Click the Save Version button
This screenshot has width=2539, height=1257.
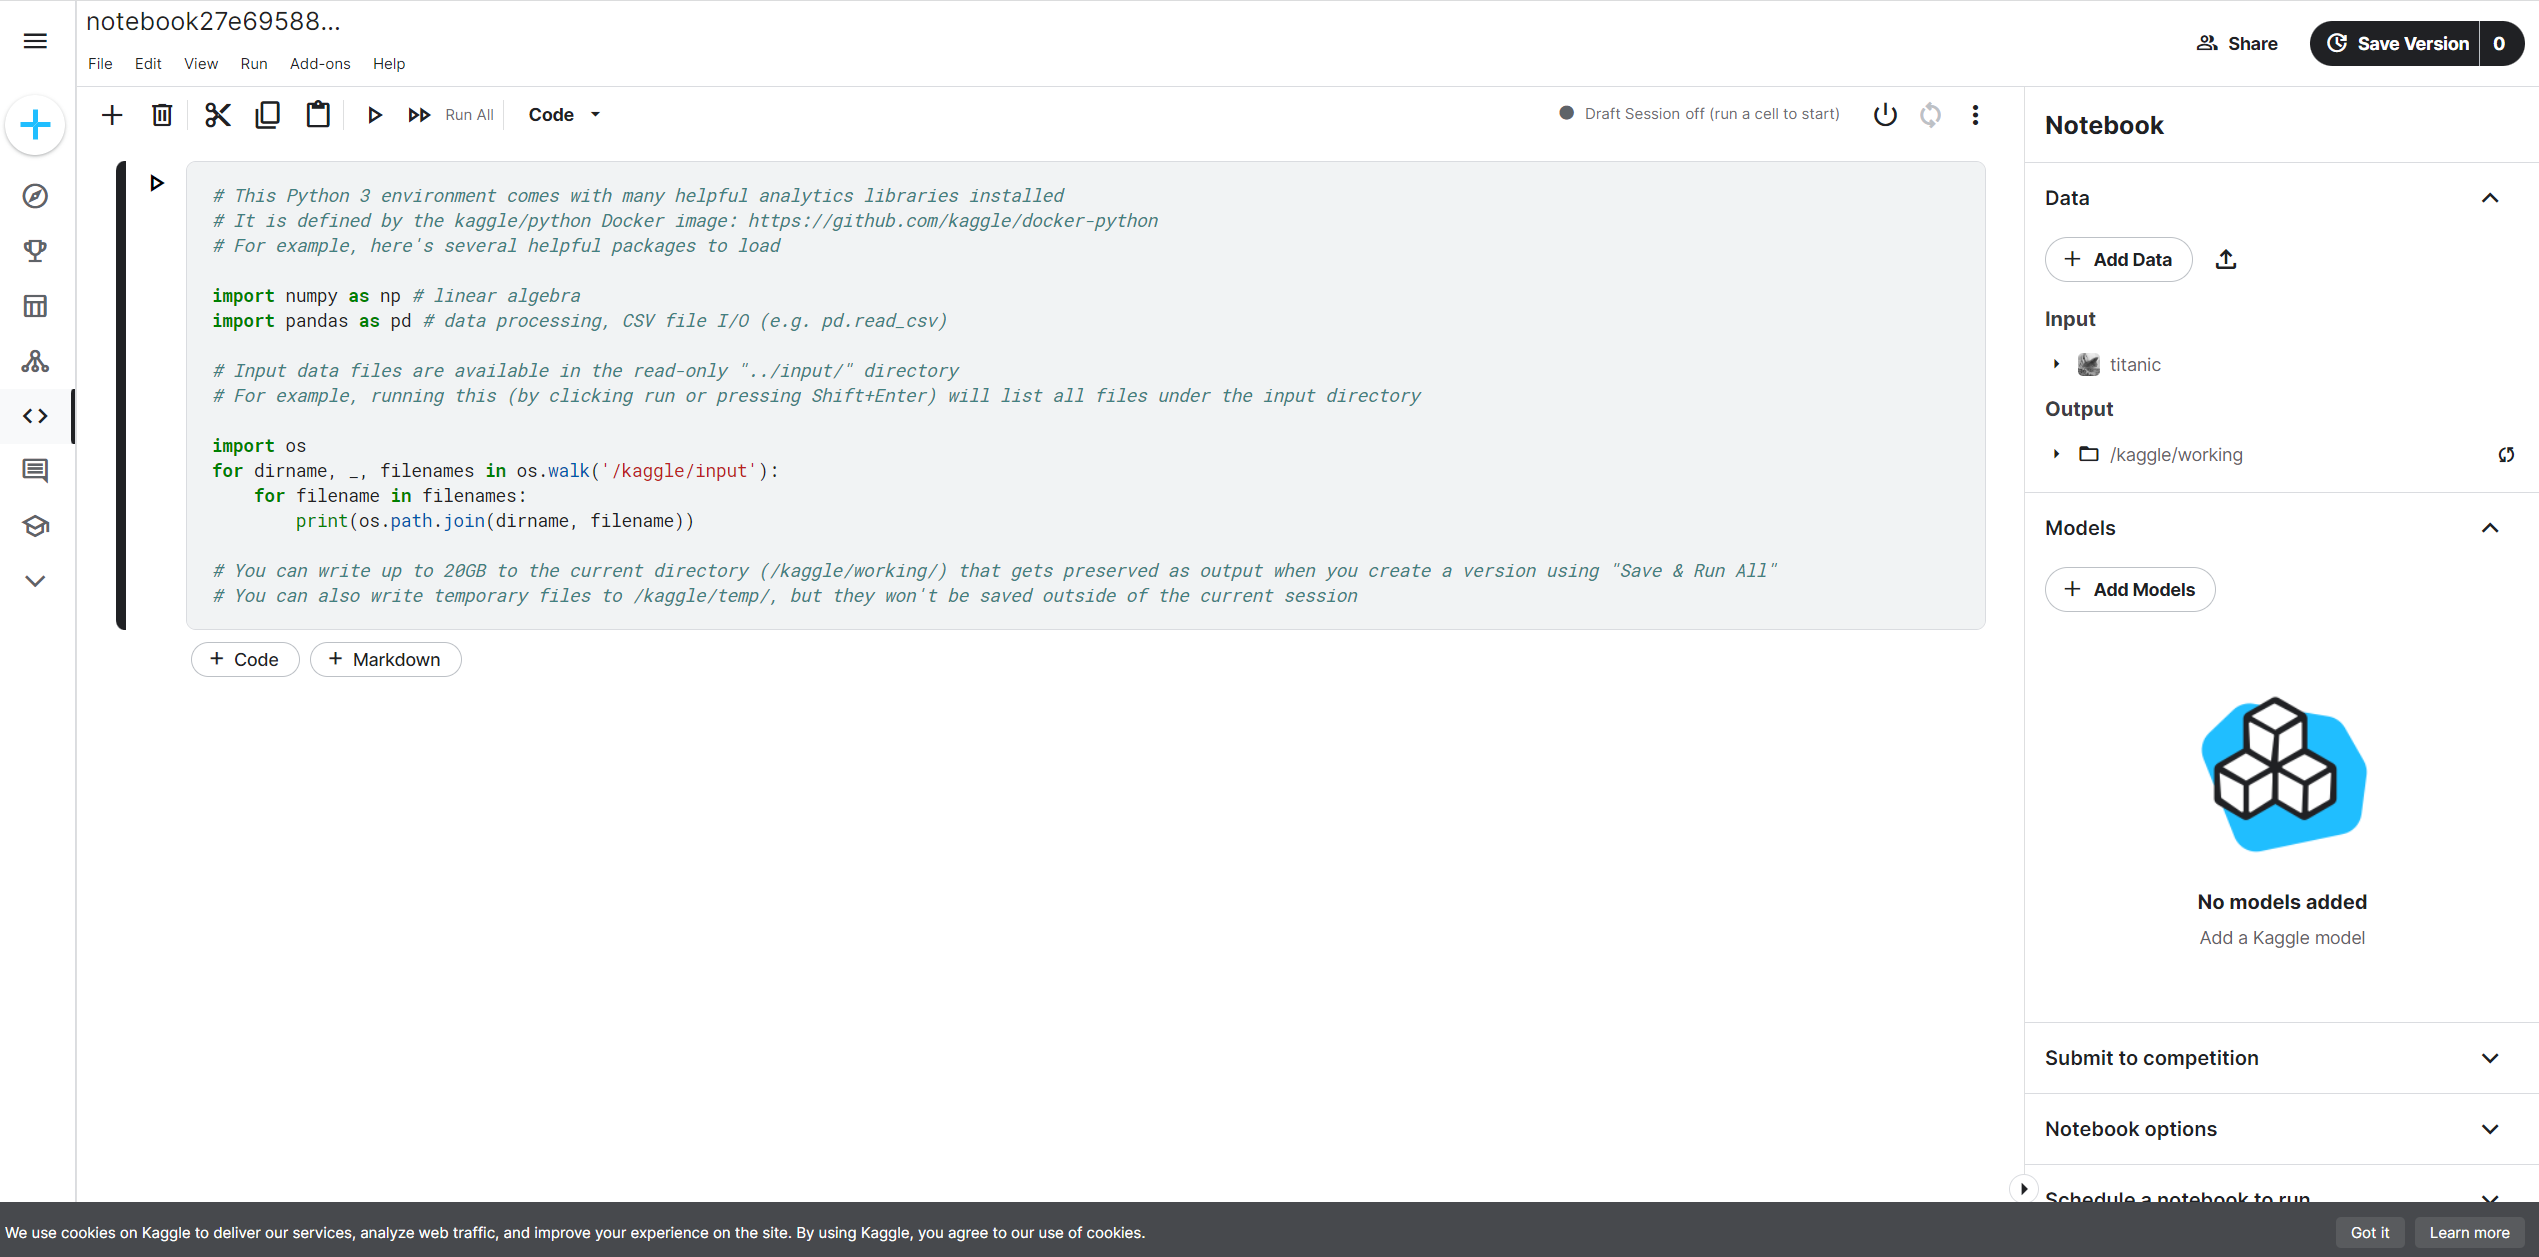tap(2396, 44)
